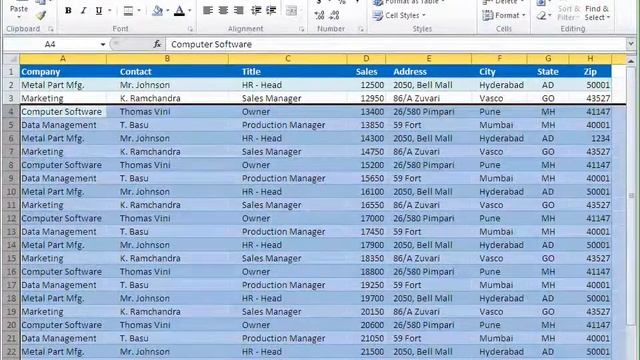Click formula bar containing Computer Software

click(x=396, y=44)
